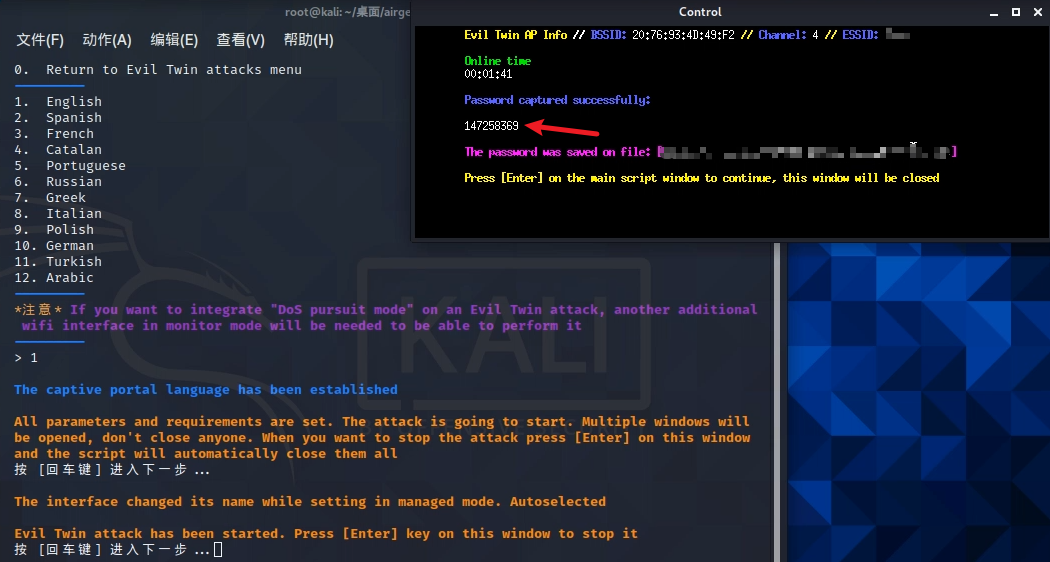Maximize the Control window
The width and height of the screenshot is (1050, 562).
point(1016,12)
